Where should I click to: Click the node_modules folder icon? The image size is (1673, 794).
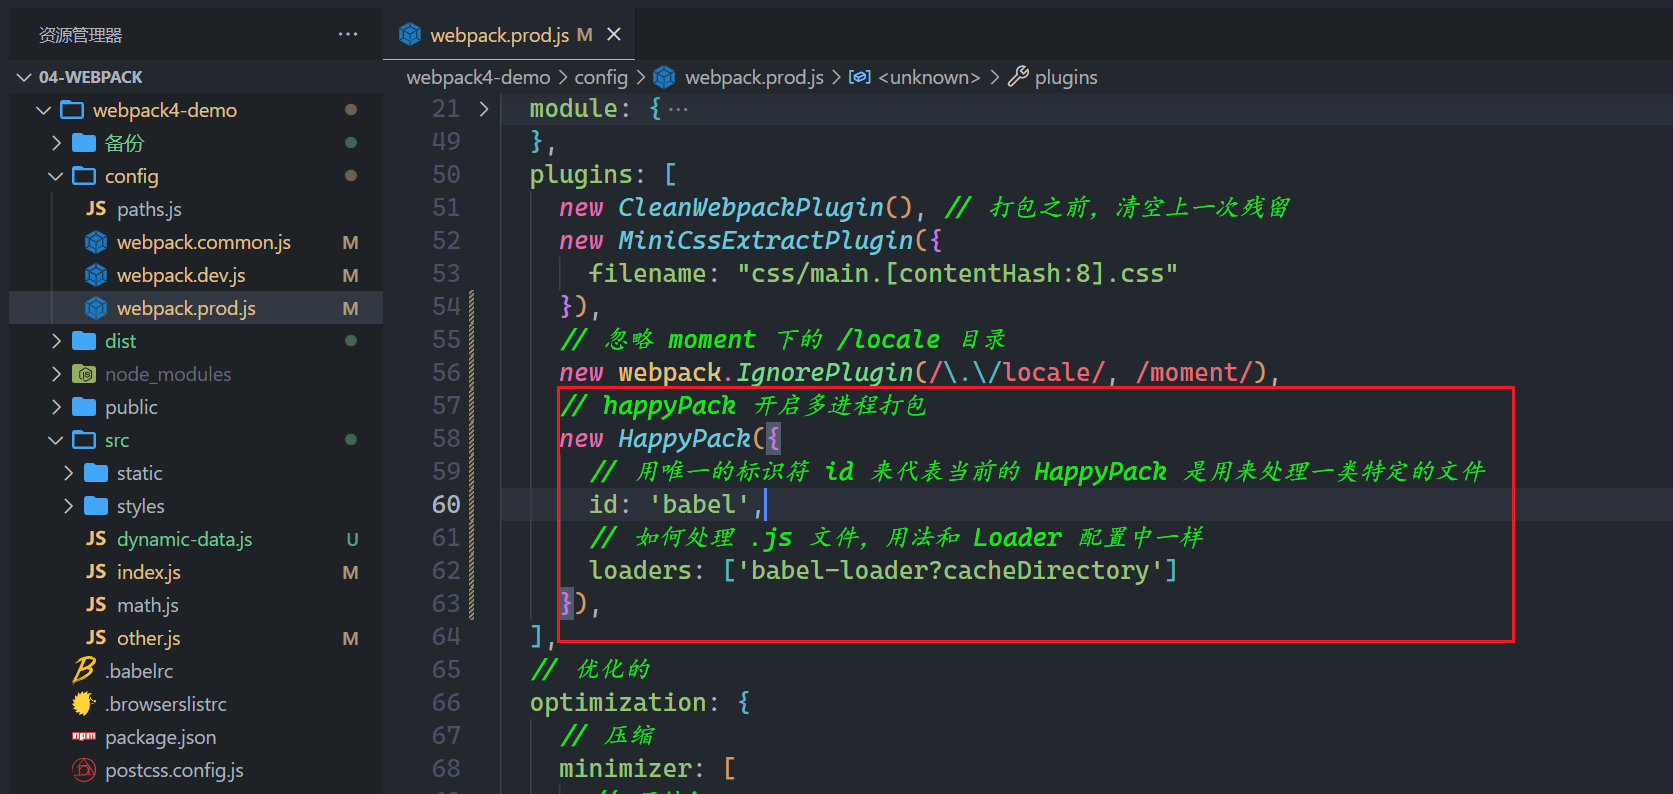[x=84, y=374]
